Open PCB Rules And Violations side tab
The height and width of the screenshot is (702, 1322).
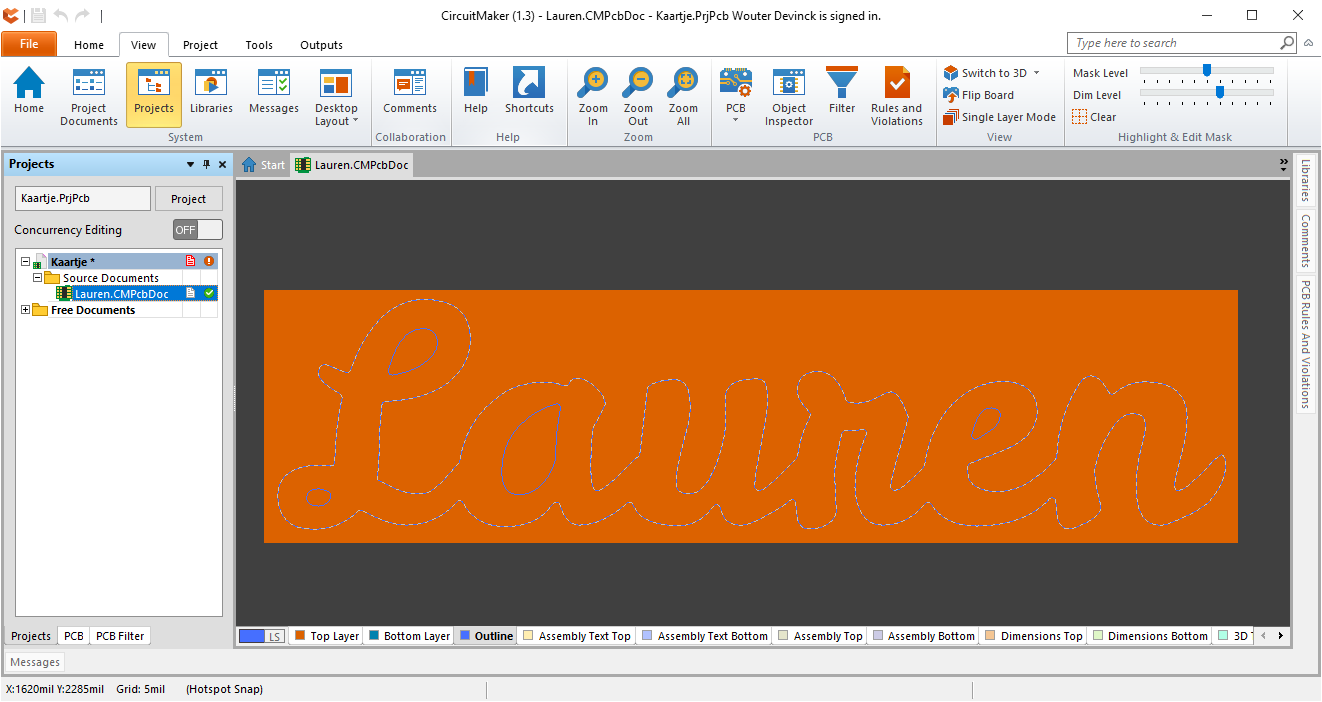[x=1305, y=343]
